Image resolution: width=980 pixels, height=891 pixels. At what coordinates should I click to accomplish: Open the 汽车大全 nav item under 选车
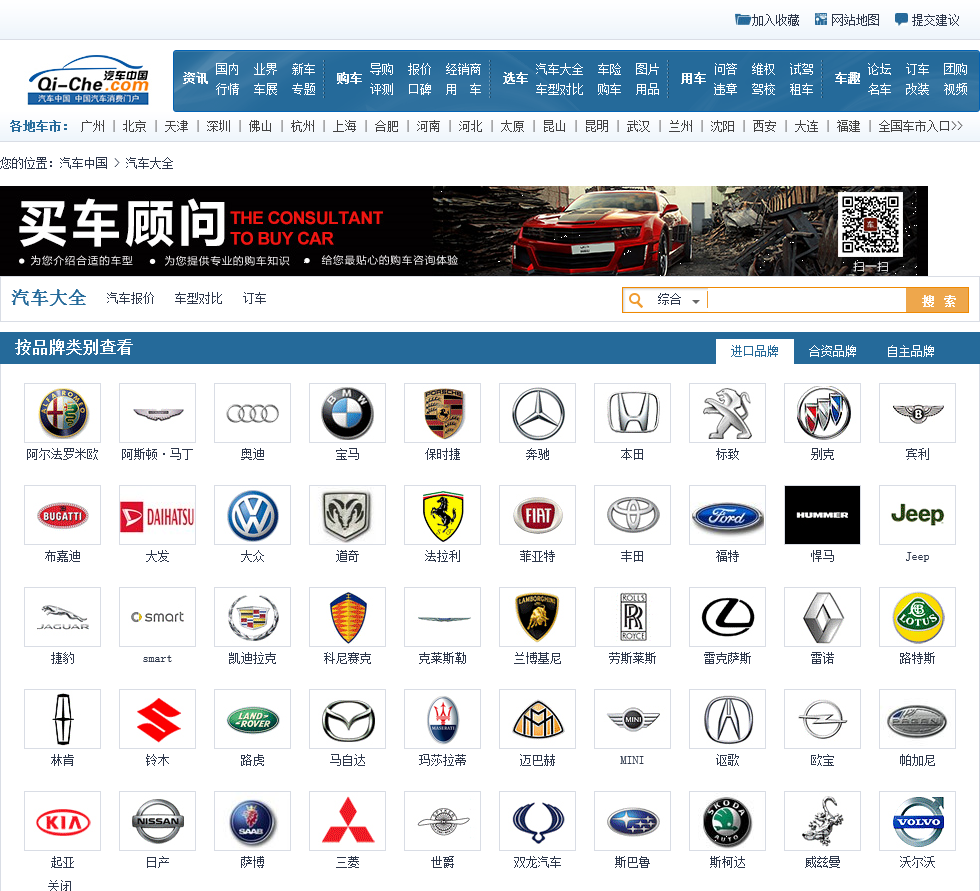[x=559, y=69]
